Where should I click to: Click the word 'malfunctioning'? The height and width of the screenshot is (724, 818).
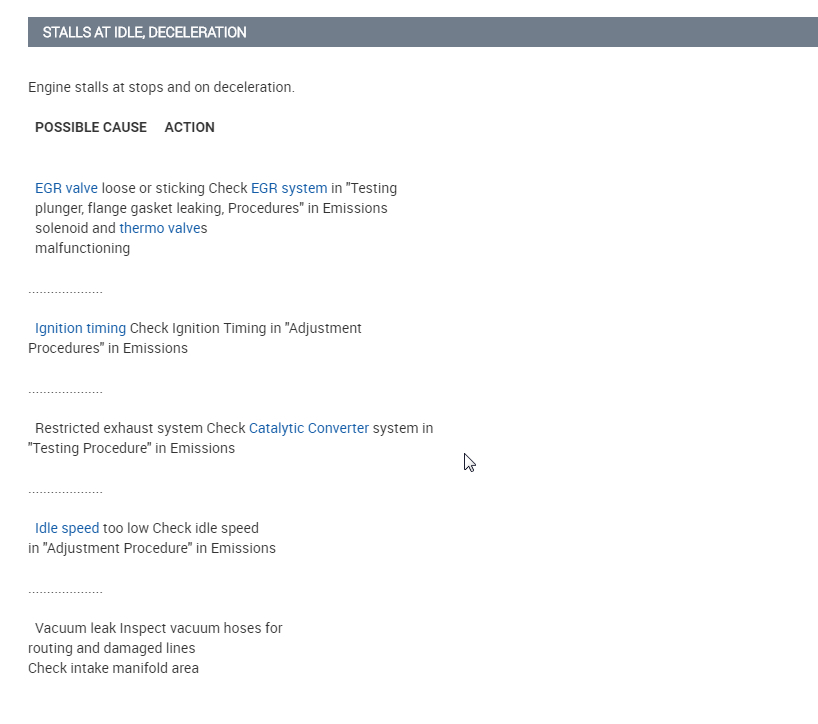(82, 248)
